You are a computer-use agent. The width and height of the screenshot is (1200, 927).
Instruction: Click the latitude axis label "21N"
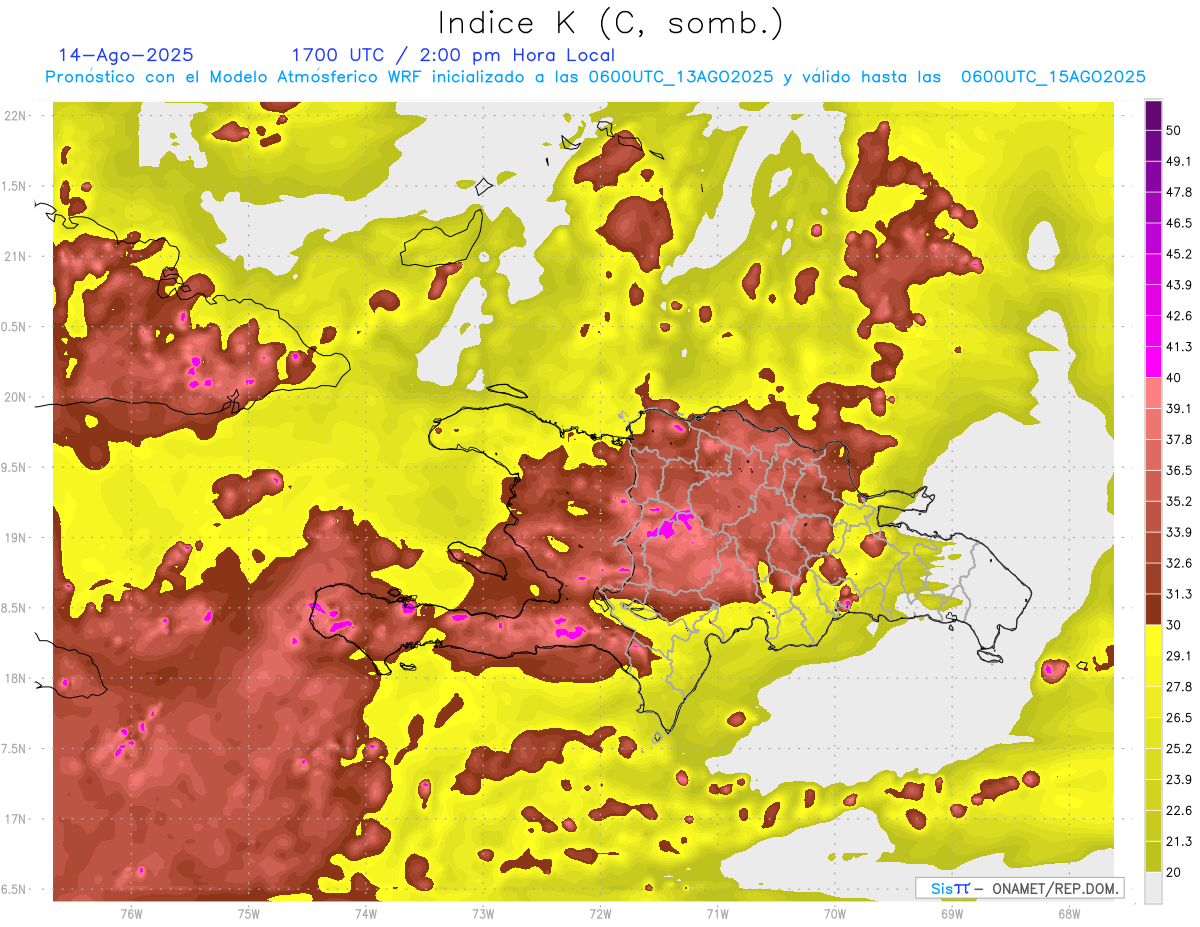[x=17, y=256]
